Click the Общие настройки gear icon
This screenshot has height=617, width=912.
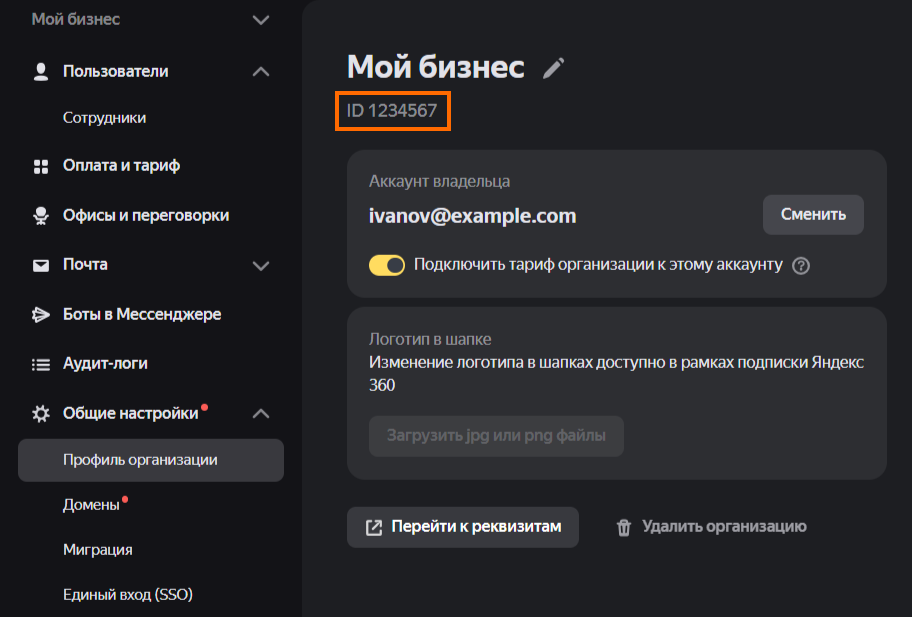[41, 413]
